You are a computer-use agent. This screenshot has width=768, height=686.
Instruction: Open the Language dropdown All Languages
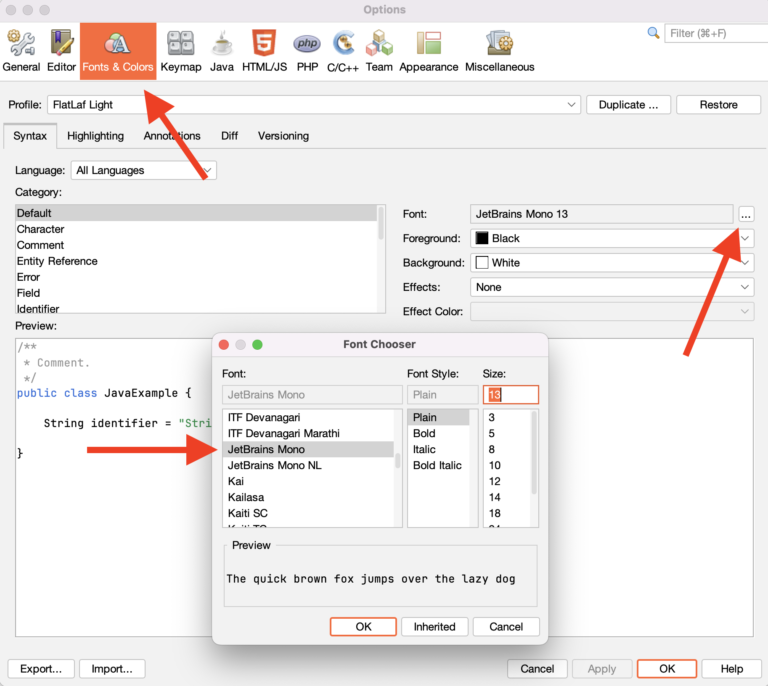(144, 170)
